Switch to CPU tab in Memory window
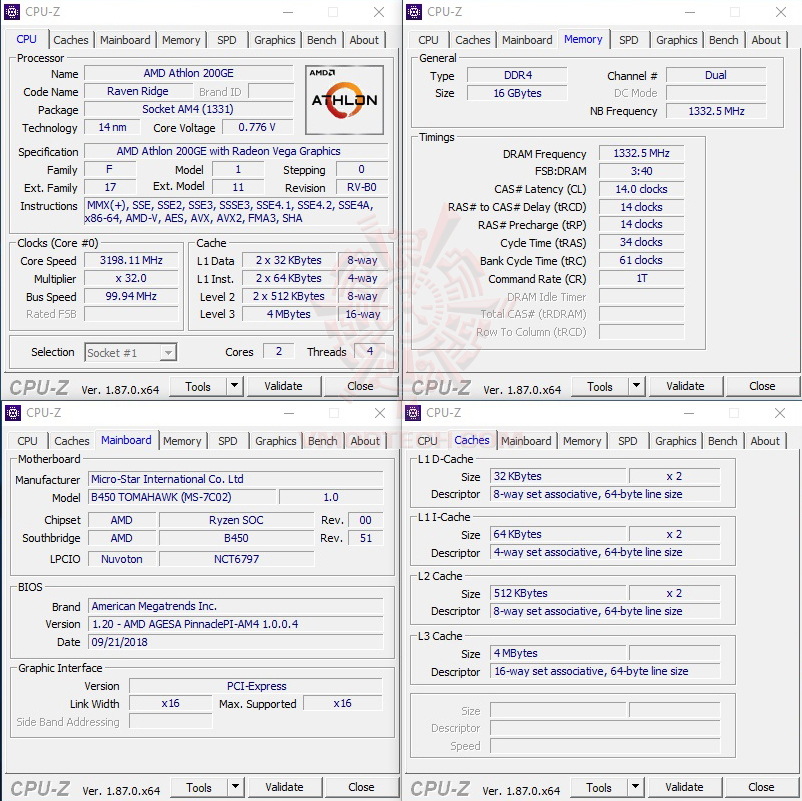The width and height of the screenshot is (802, 801). [x=428, y=40]
